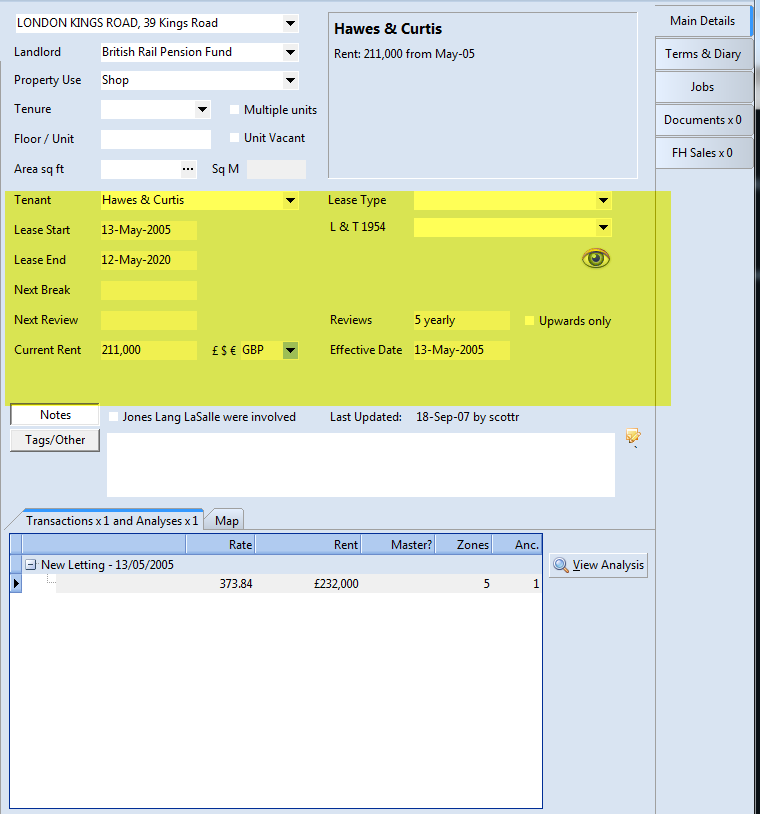Click the edit notes pencil icon
This screenshot has width=760, height=814.
pyautogui.click(x=633, y=437)
